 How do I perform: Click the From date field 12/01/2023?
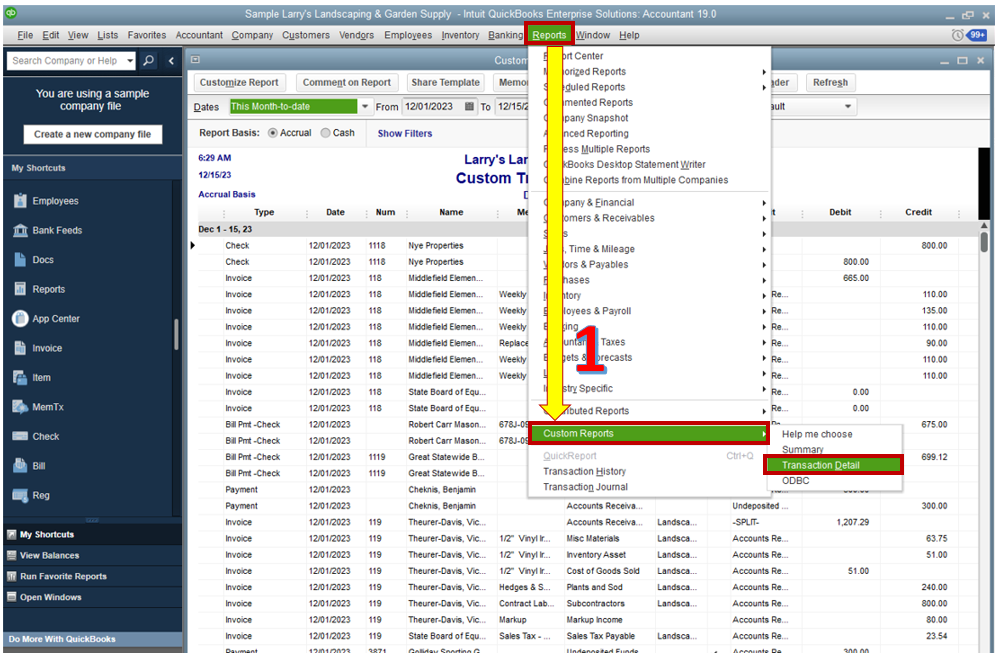click(x=432, y=106)
